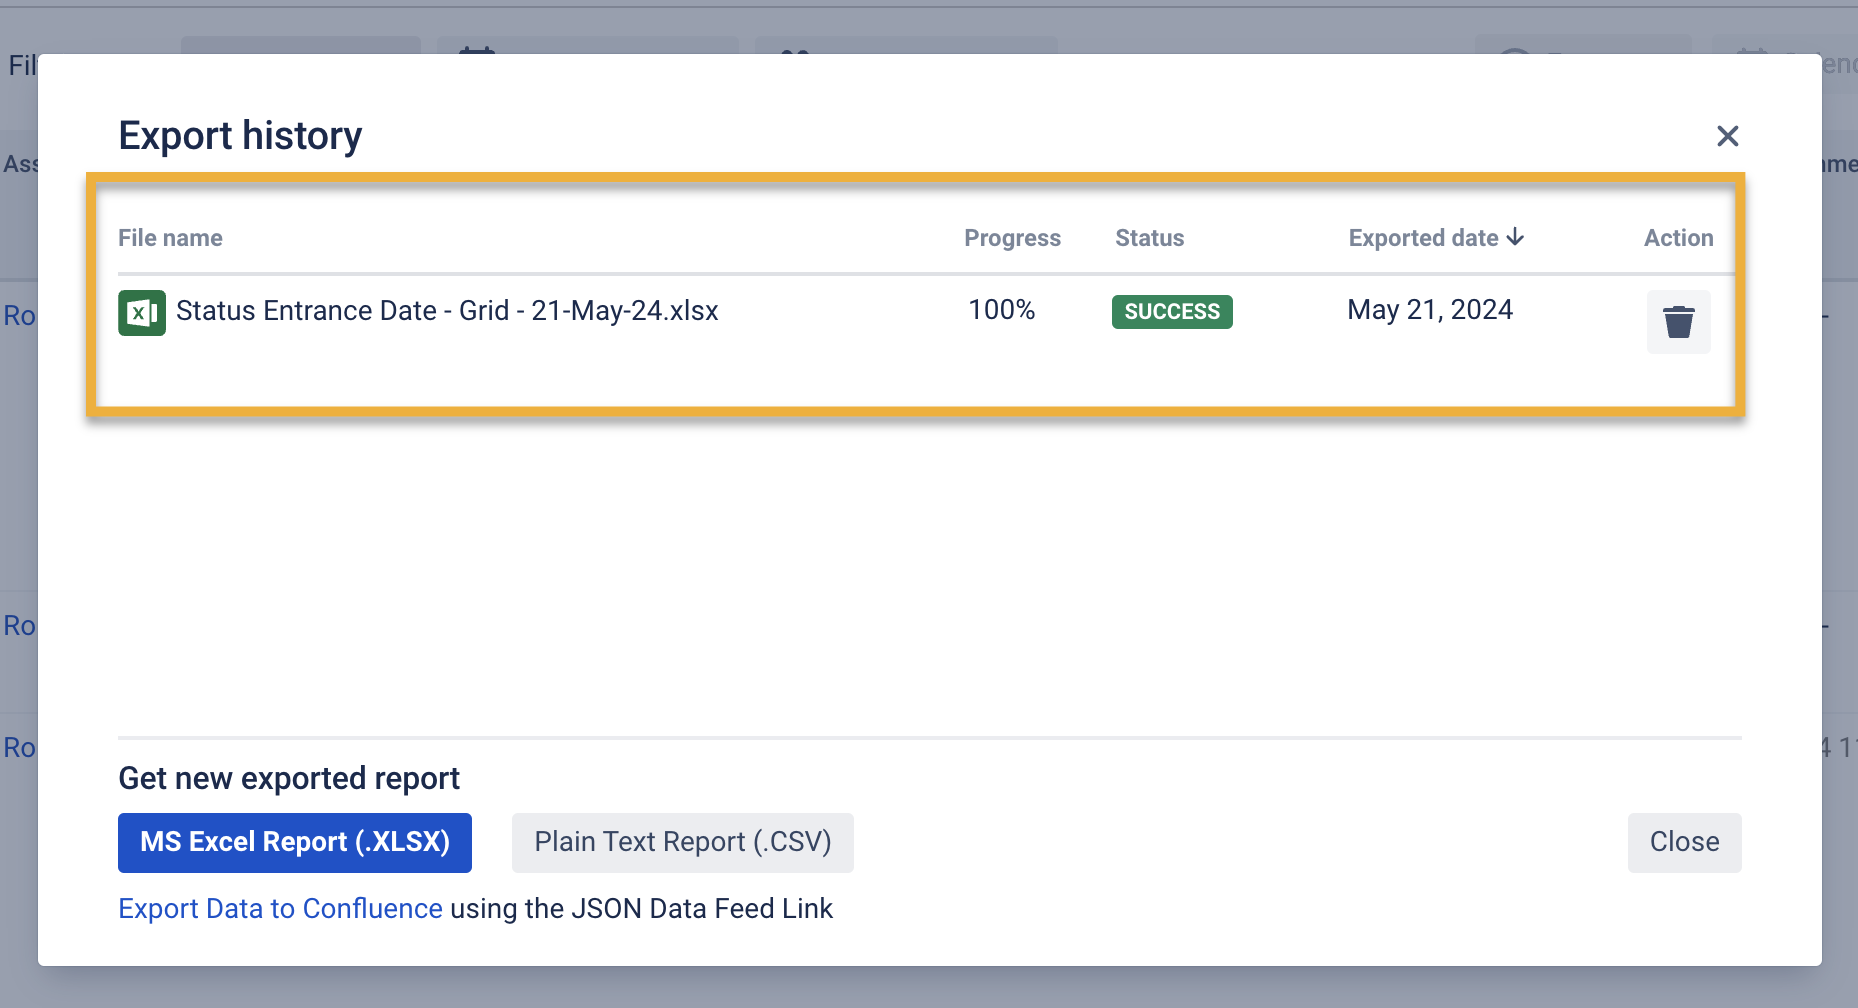Close the Export history dialog with X

[1727, 136]
